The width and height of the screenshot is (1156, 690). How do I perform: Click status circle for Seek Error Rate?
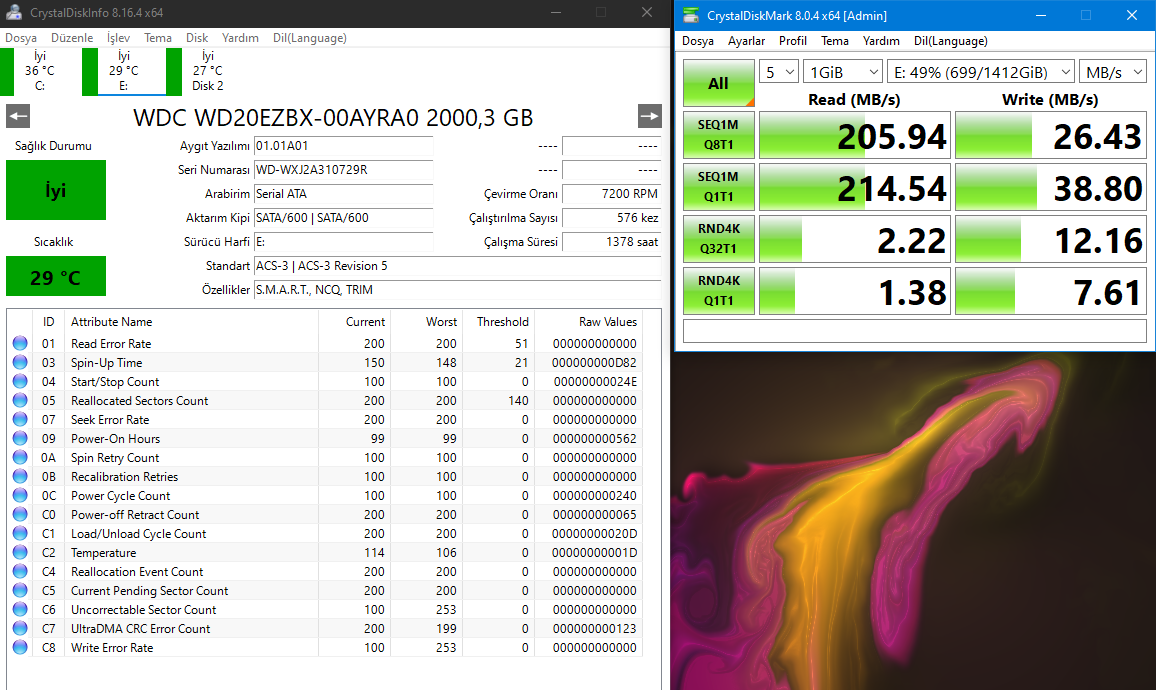pos(20,419)
